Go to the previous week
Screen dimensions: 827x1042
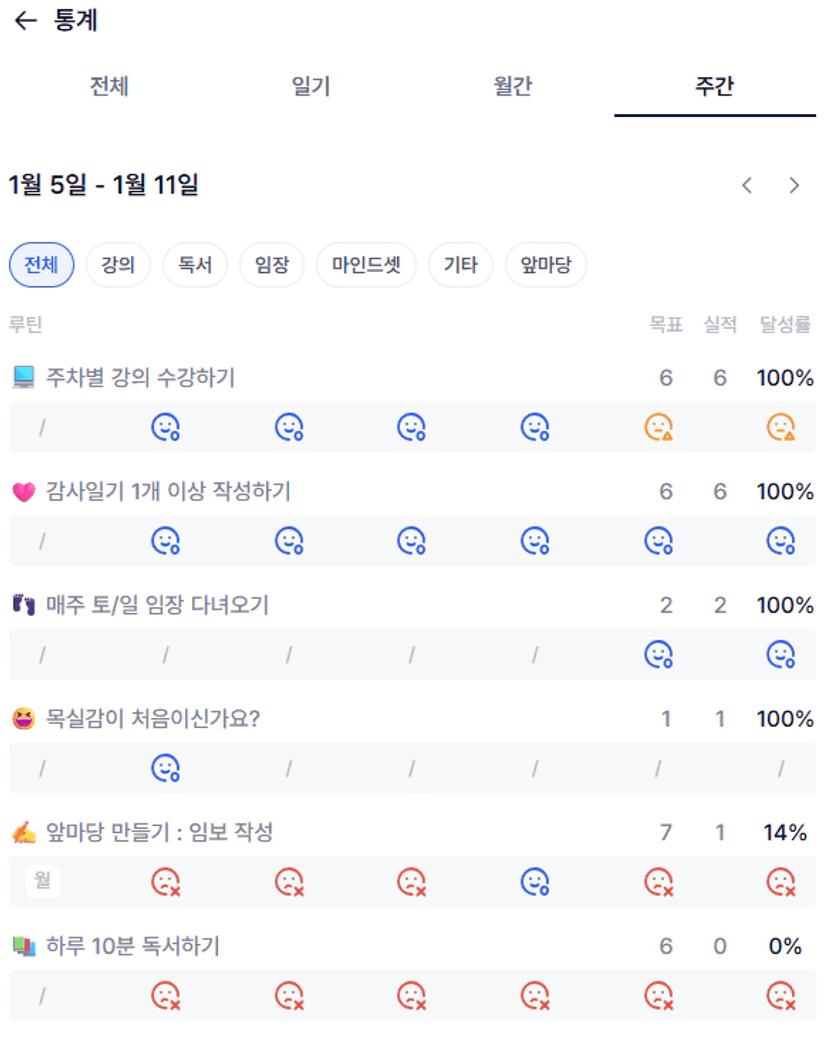[x=746, y=185]
